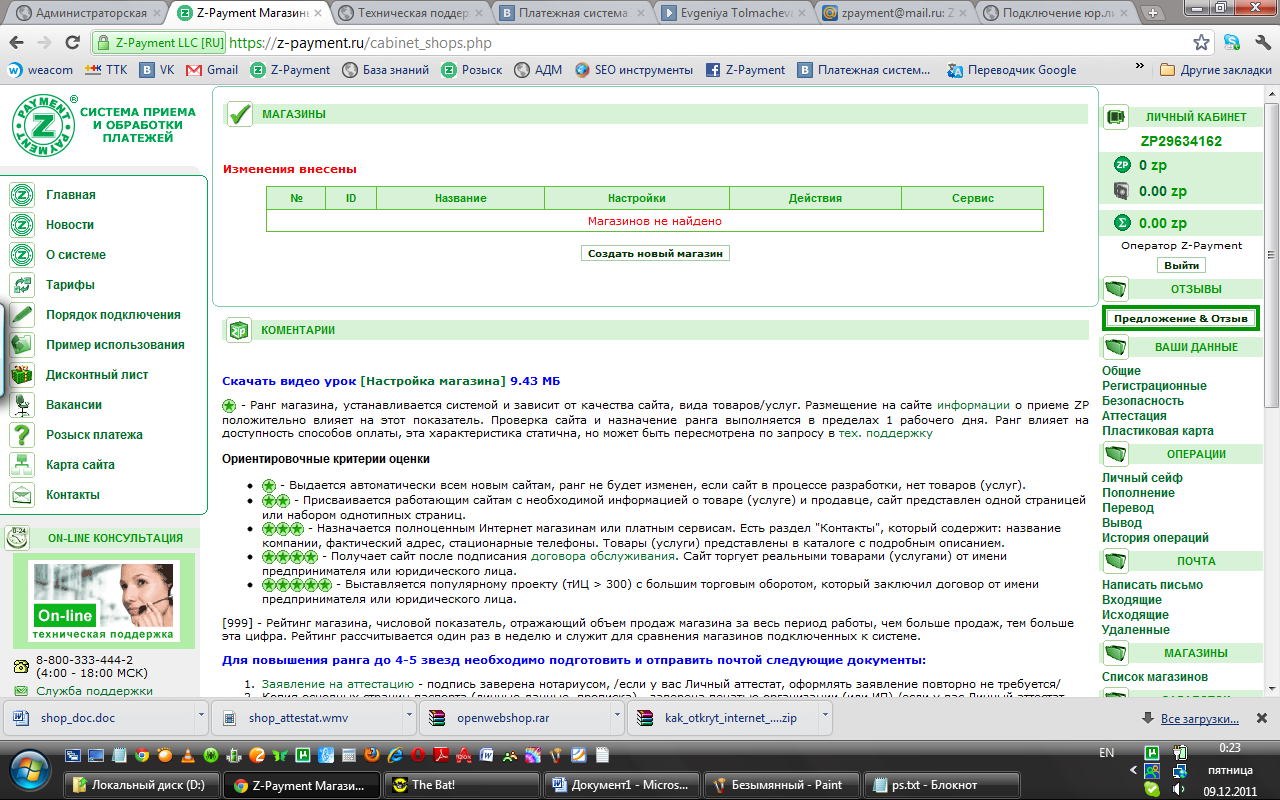Click the Тарифы sidebar icon
The image size is (1280, 800).
pyautogui.click(x=22, y=285)
